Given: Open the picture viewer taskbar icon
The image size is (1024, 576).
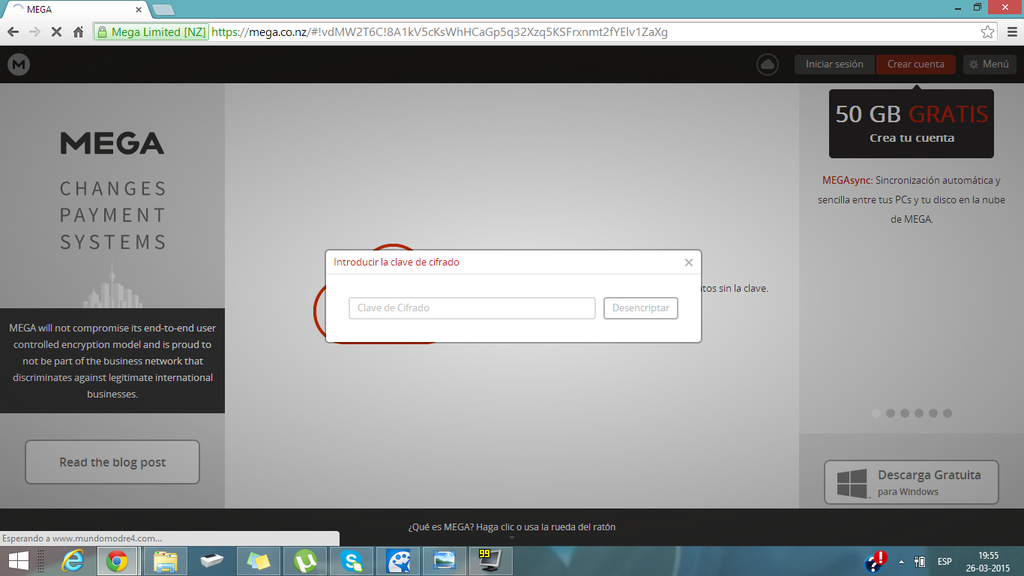Looking at the screenshot, I should [445, 561].
